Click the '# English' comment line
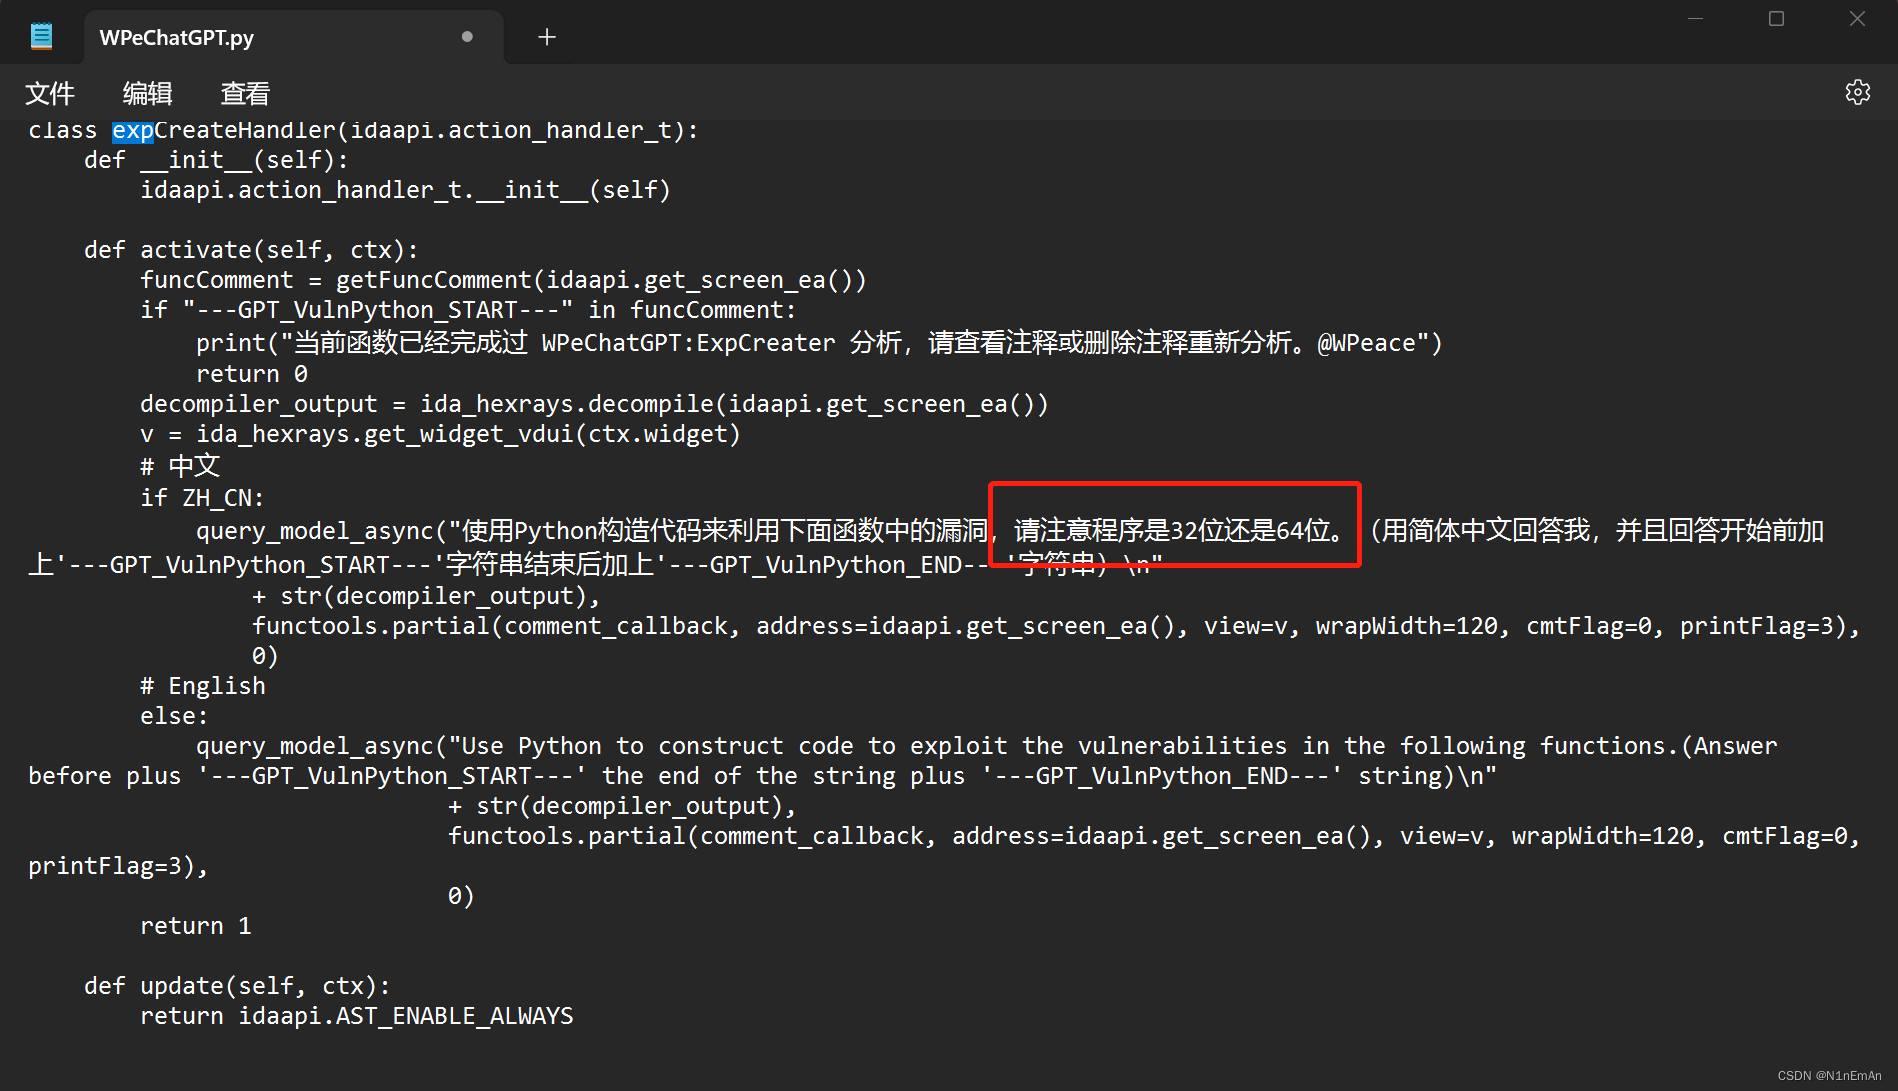Image resolution: width=1898 pixels, height=1091 pixels. pyautogui.click(x=203, y=686)
